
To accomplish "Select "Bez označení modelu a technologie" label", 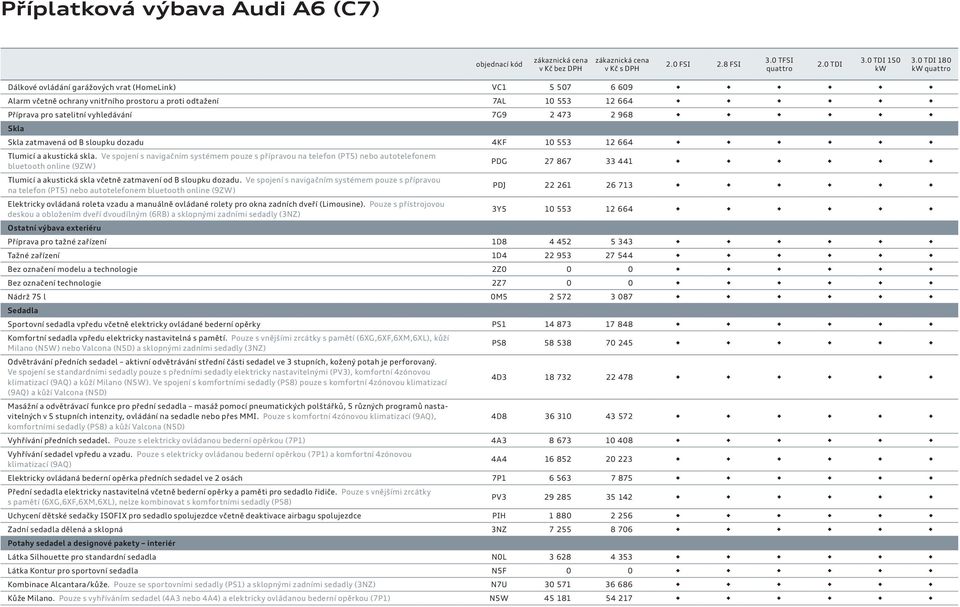I will [x=72, y=270].
